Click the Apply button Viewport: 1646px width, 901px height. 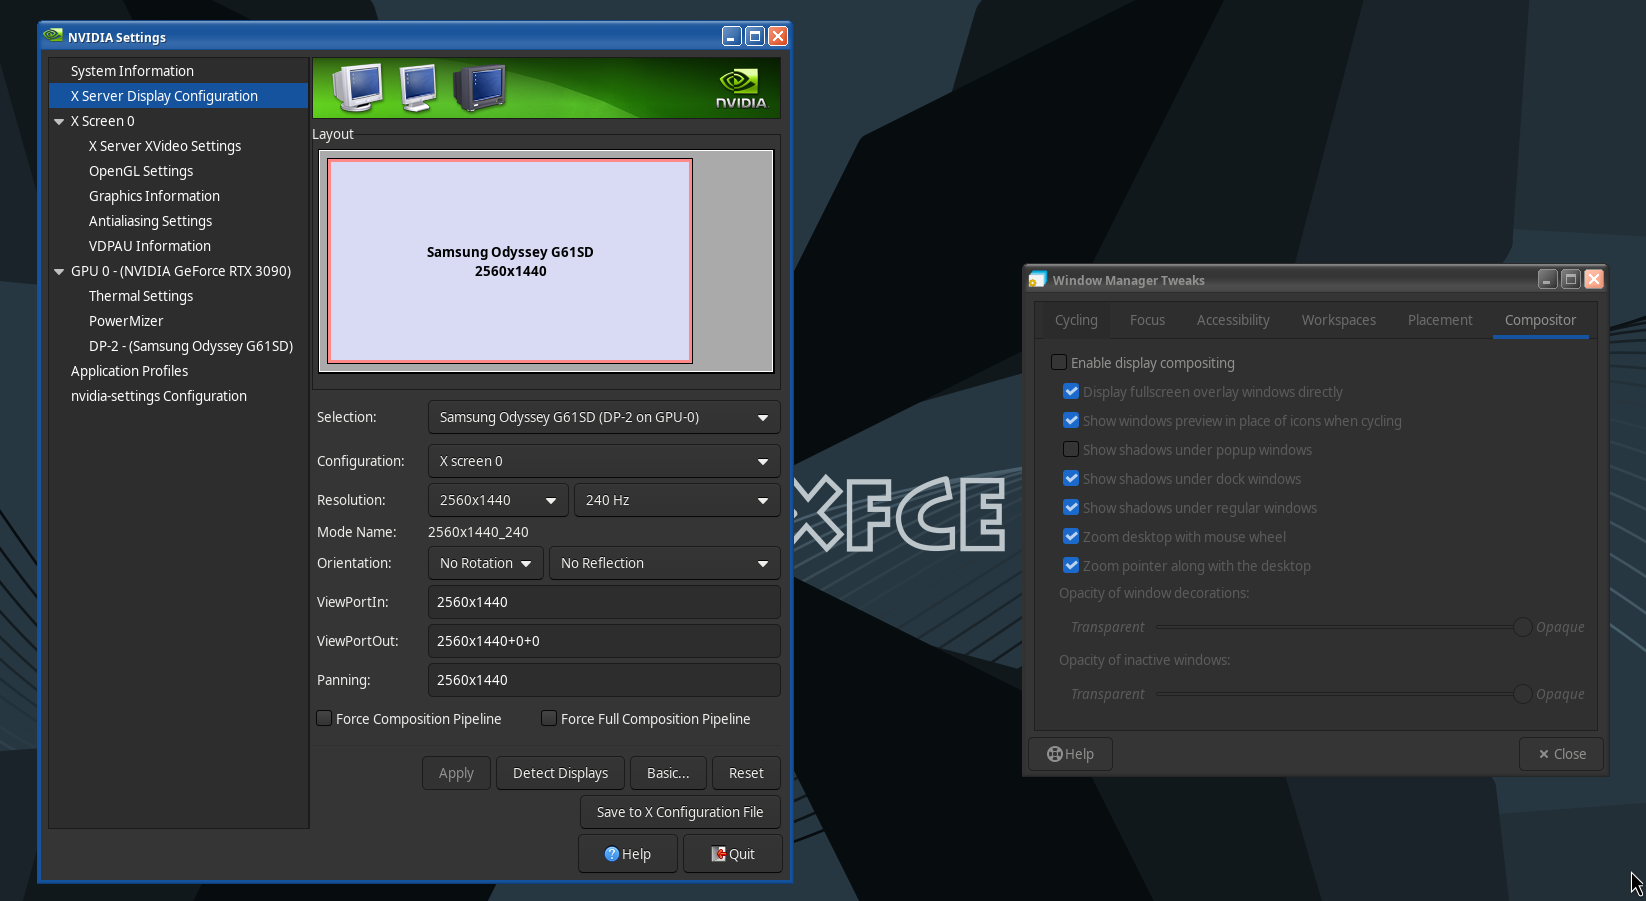tap(456, 773)
